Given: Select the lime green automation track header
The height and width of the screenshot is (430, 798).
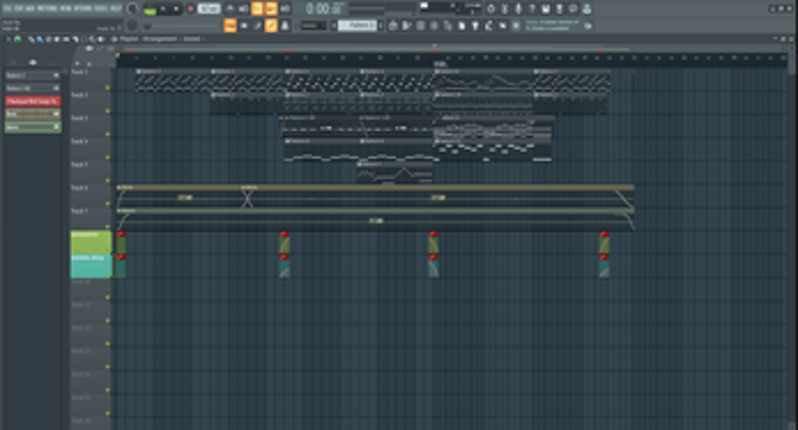Looking at the screenshot, I should click(91, 242).
